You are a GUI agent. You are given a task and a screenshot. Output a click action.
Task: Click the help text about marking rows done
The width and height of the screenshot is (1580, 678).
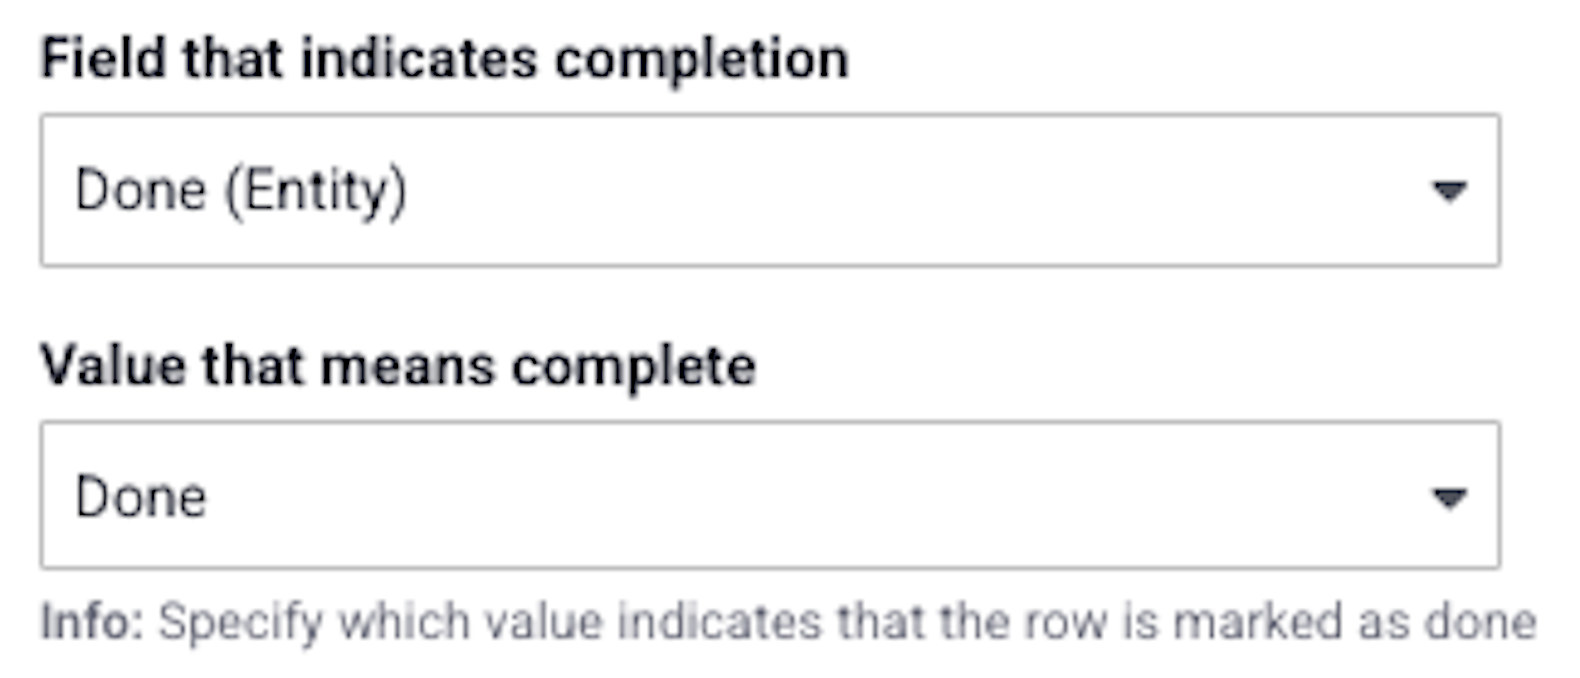846,622
